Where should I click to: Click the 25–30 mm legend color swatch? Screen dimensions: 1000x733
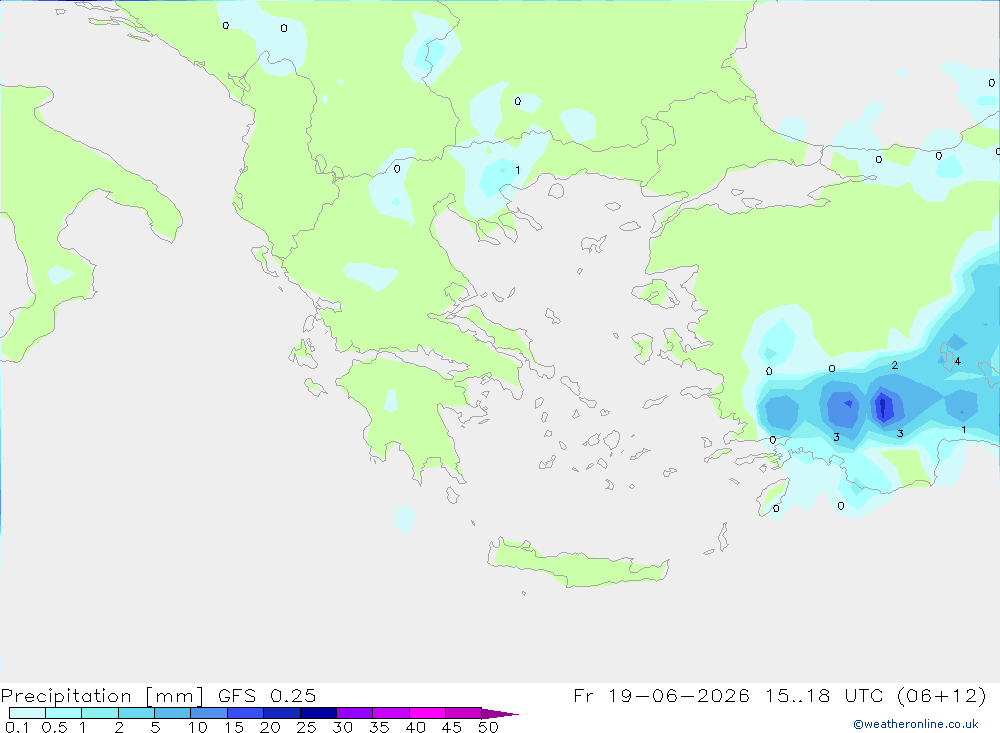click(x=318, y=713)
